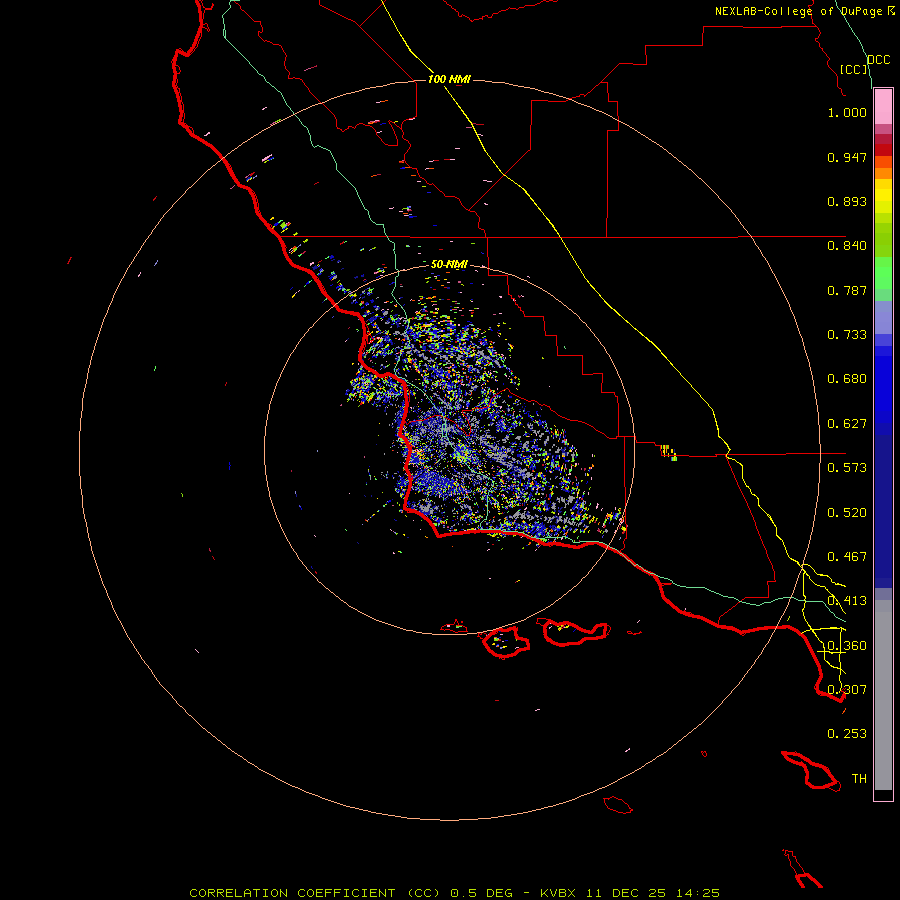Click the gray color band near scale bottom
900x900 pixels.
[883, 695]
